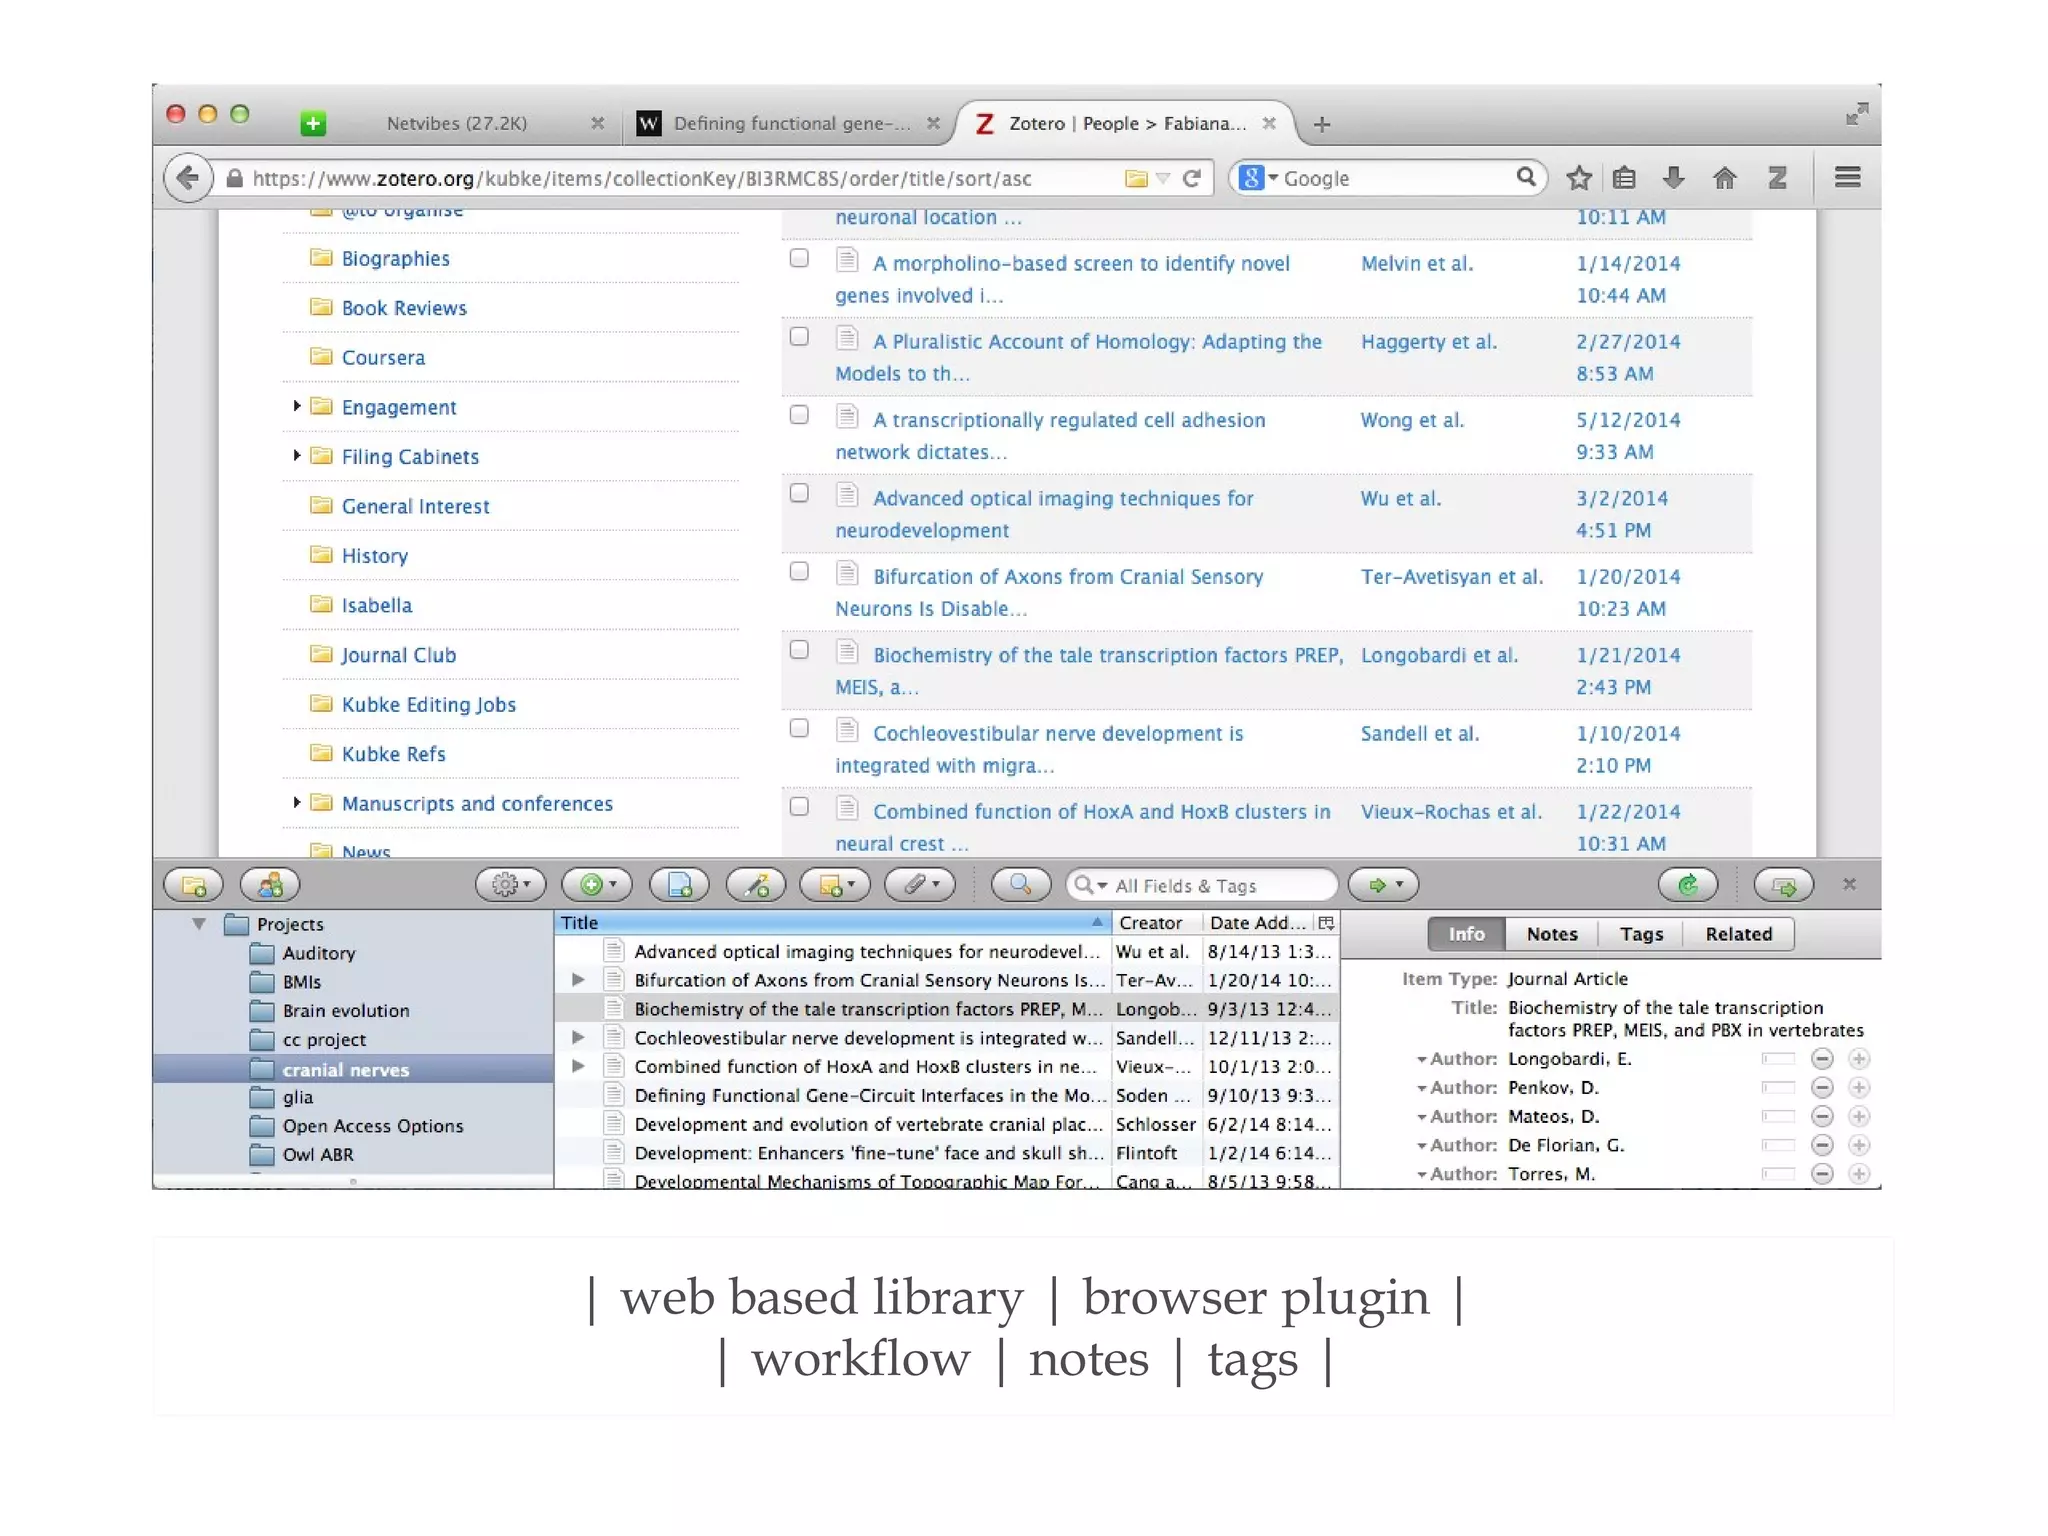Click the Add Item by Identifier wand icon

757,885
